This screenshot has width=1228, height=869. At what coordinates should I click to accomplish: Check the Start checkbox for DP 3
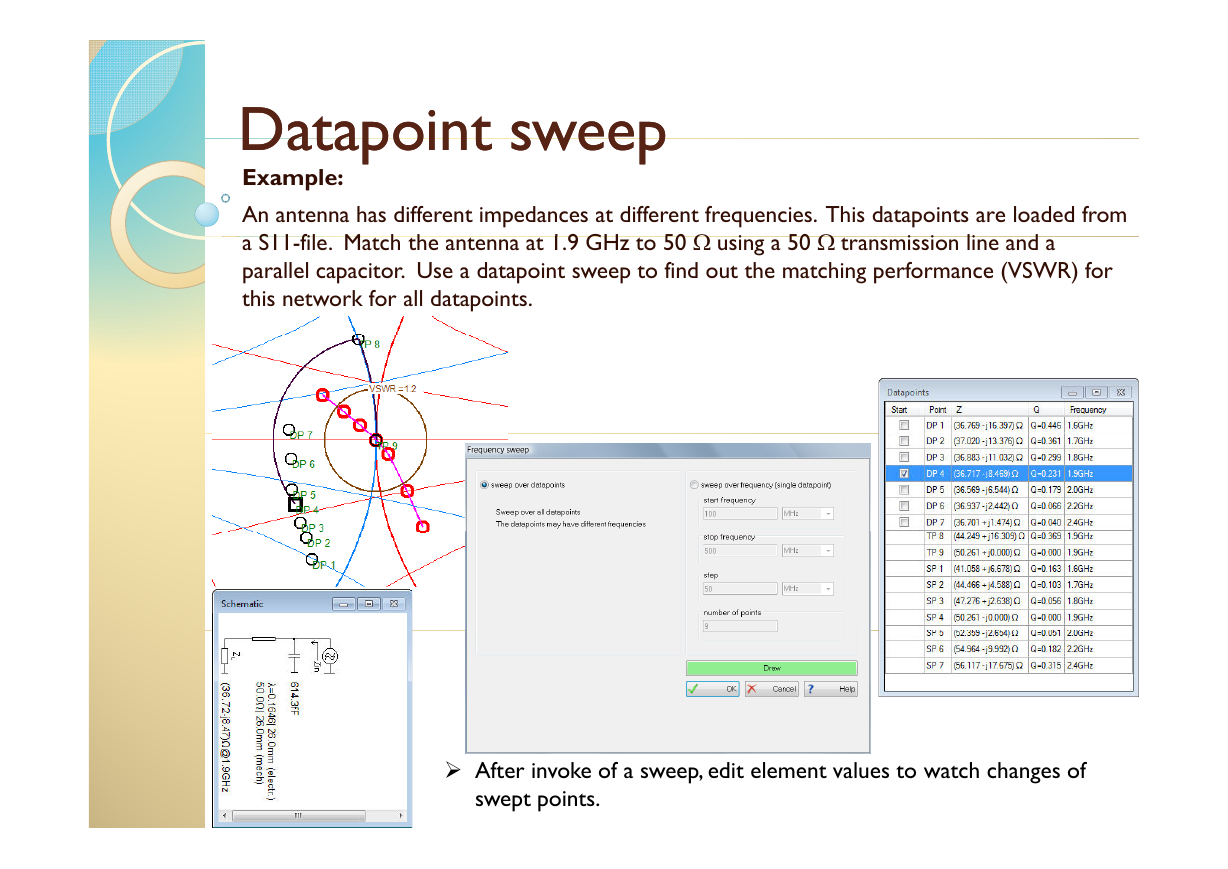tap(903, 457)
